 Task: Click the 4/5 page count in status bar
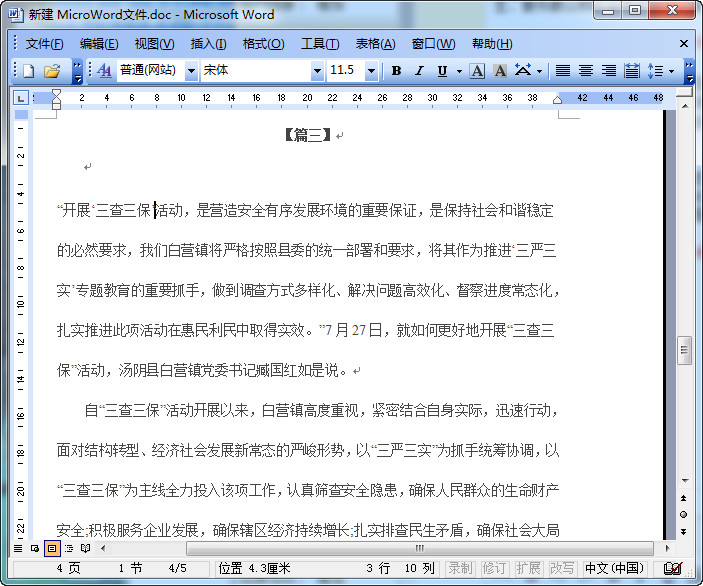(178, 569)
